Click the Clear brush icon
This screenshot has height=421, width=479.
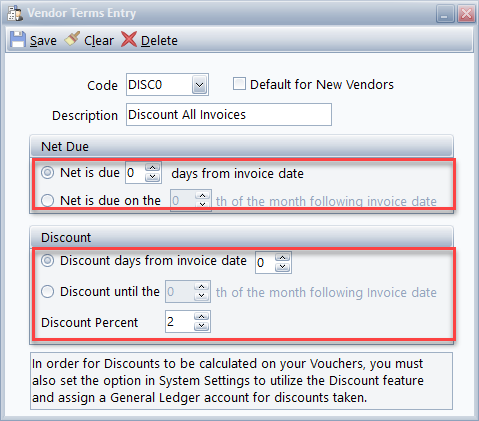point(72,39)
